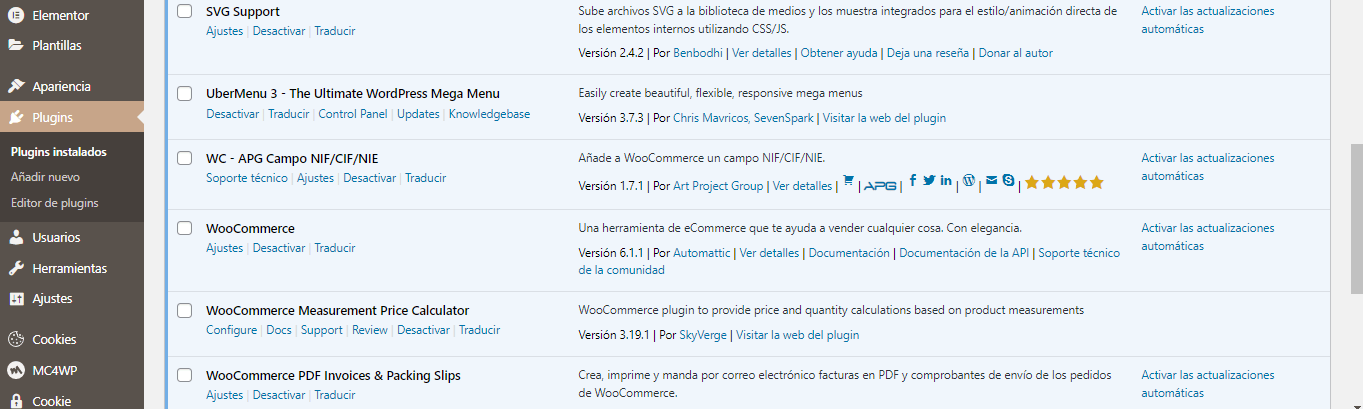Viewport: 1363px width, 409px height.
Task: Click the Facebook icon in APG row
Action: (x=913, y=180)
